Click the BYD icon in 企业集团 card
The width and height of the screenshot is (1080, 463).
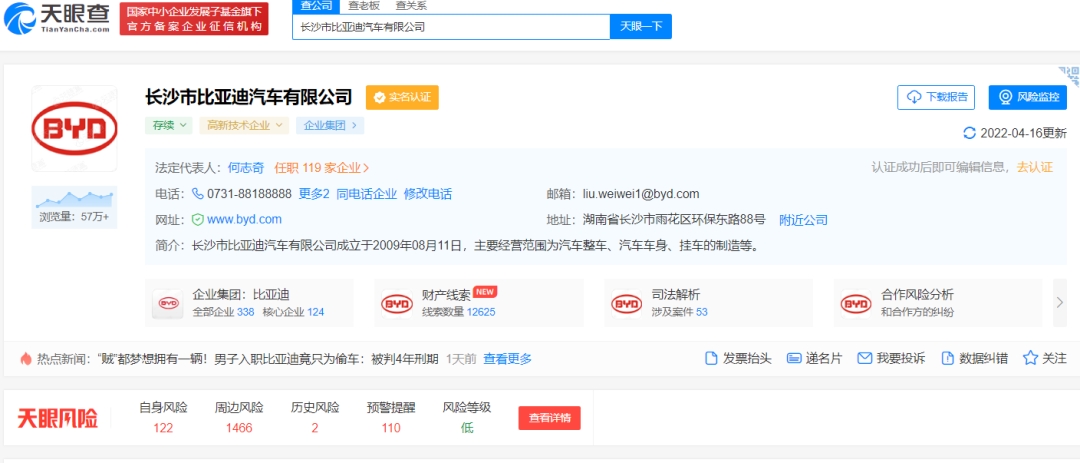pos(168,304)
